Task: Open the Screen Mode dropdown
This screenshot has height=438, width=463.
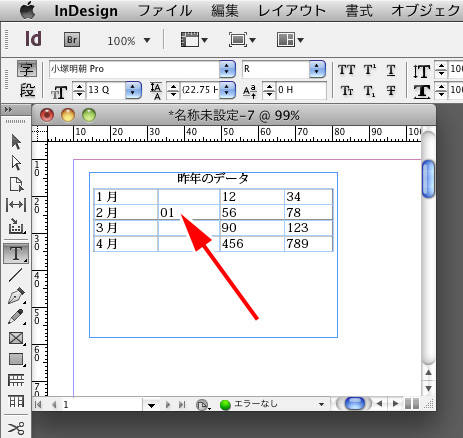Action: click(242, 40)
